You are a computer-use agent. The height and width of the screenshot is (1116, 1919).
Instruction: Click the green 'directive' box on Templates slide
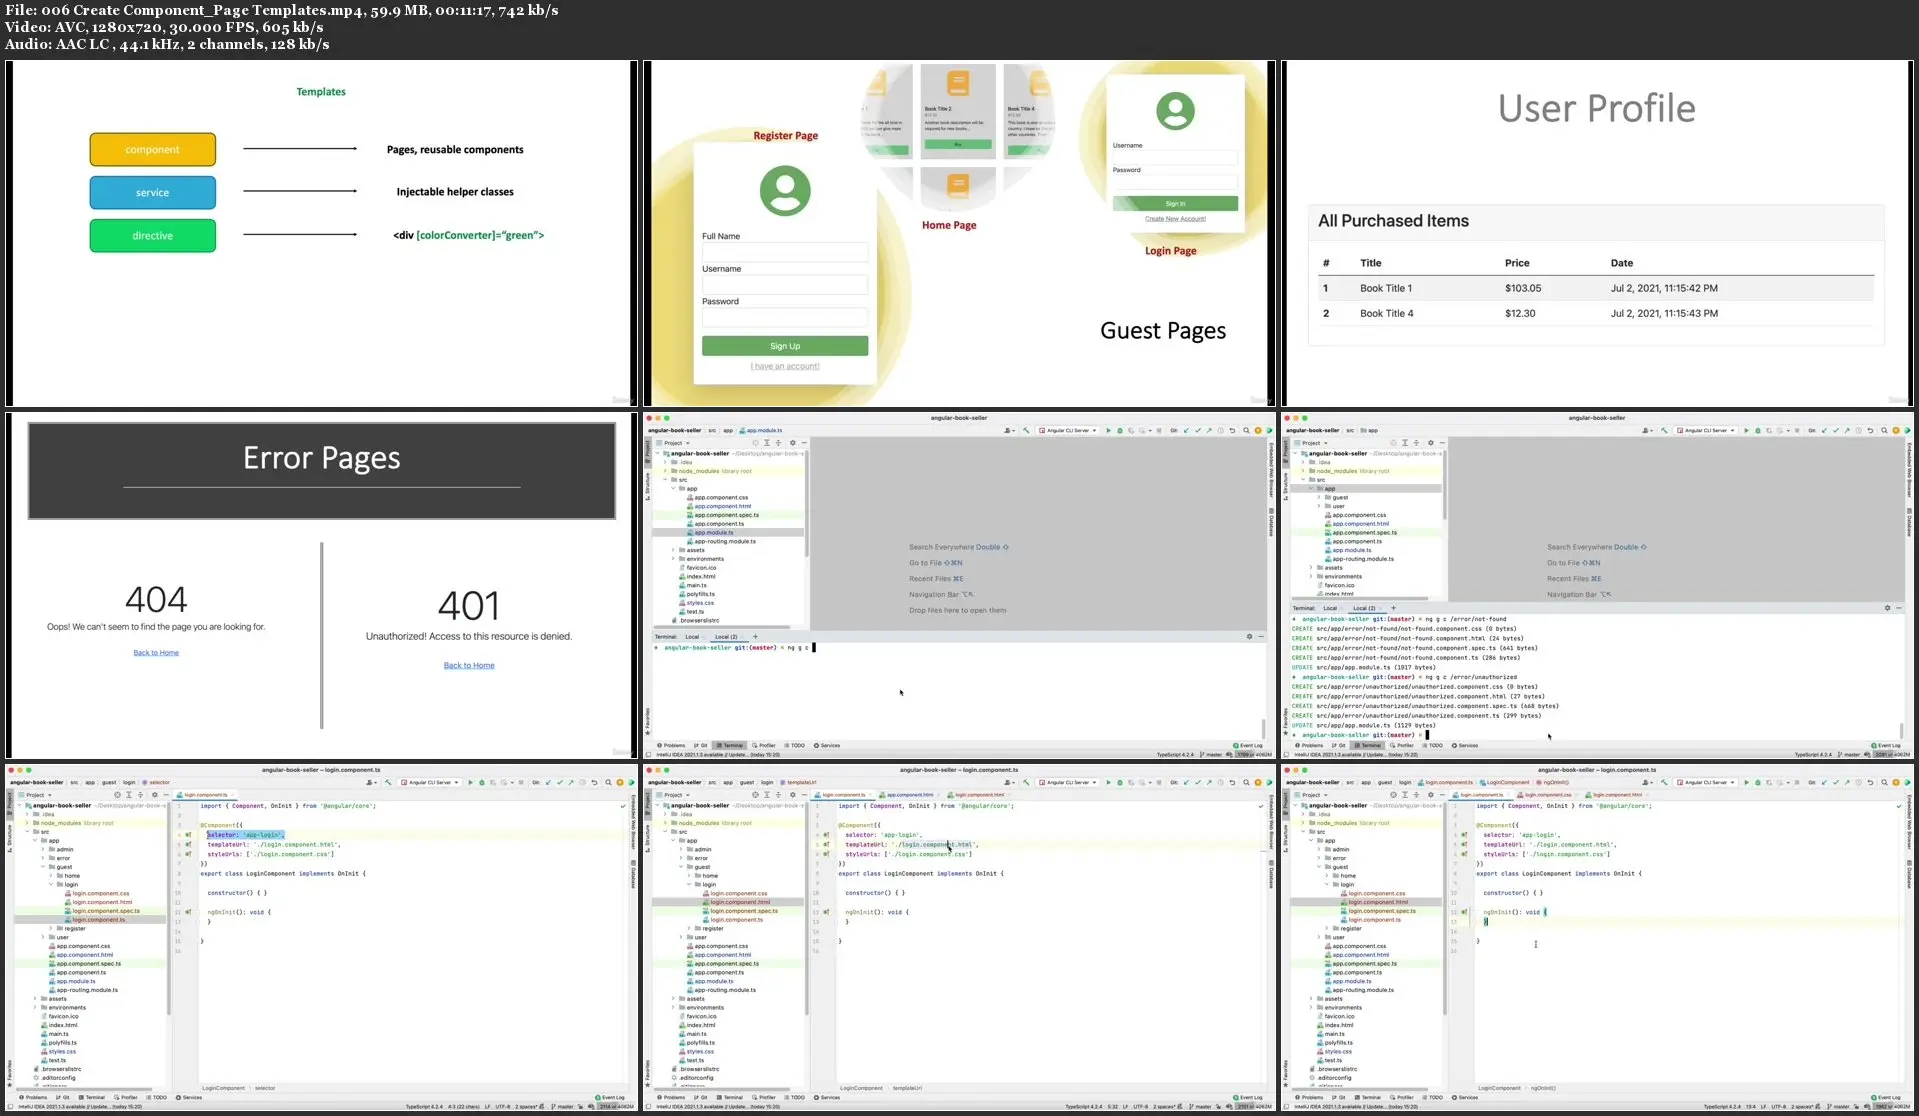pyautogui.click(x=152, y=235)
